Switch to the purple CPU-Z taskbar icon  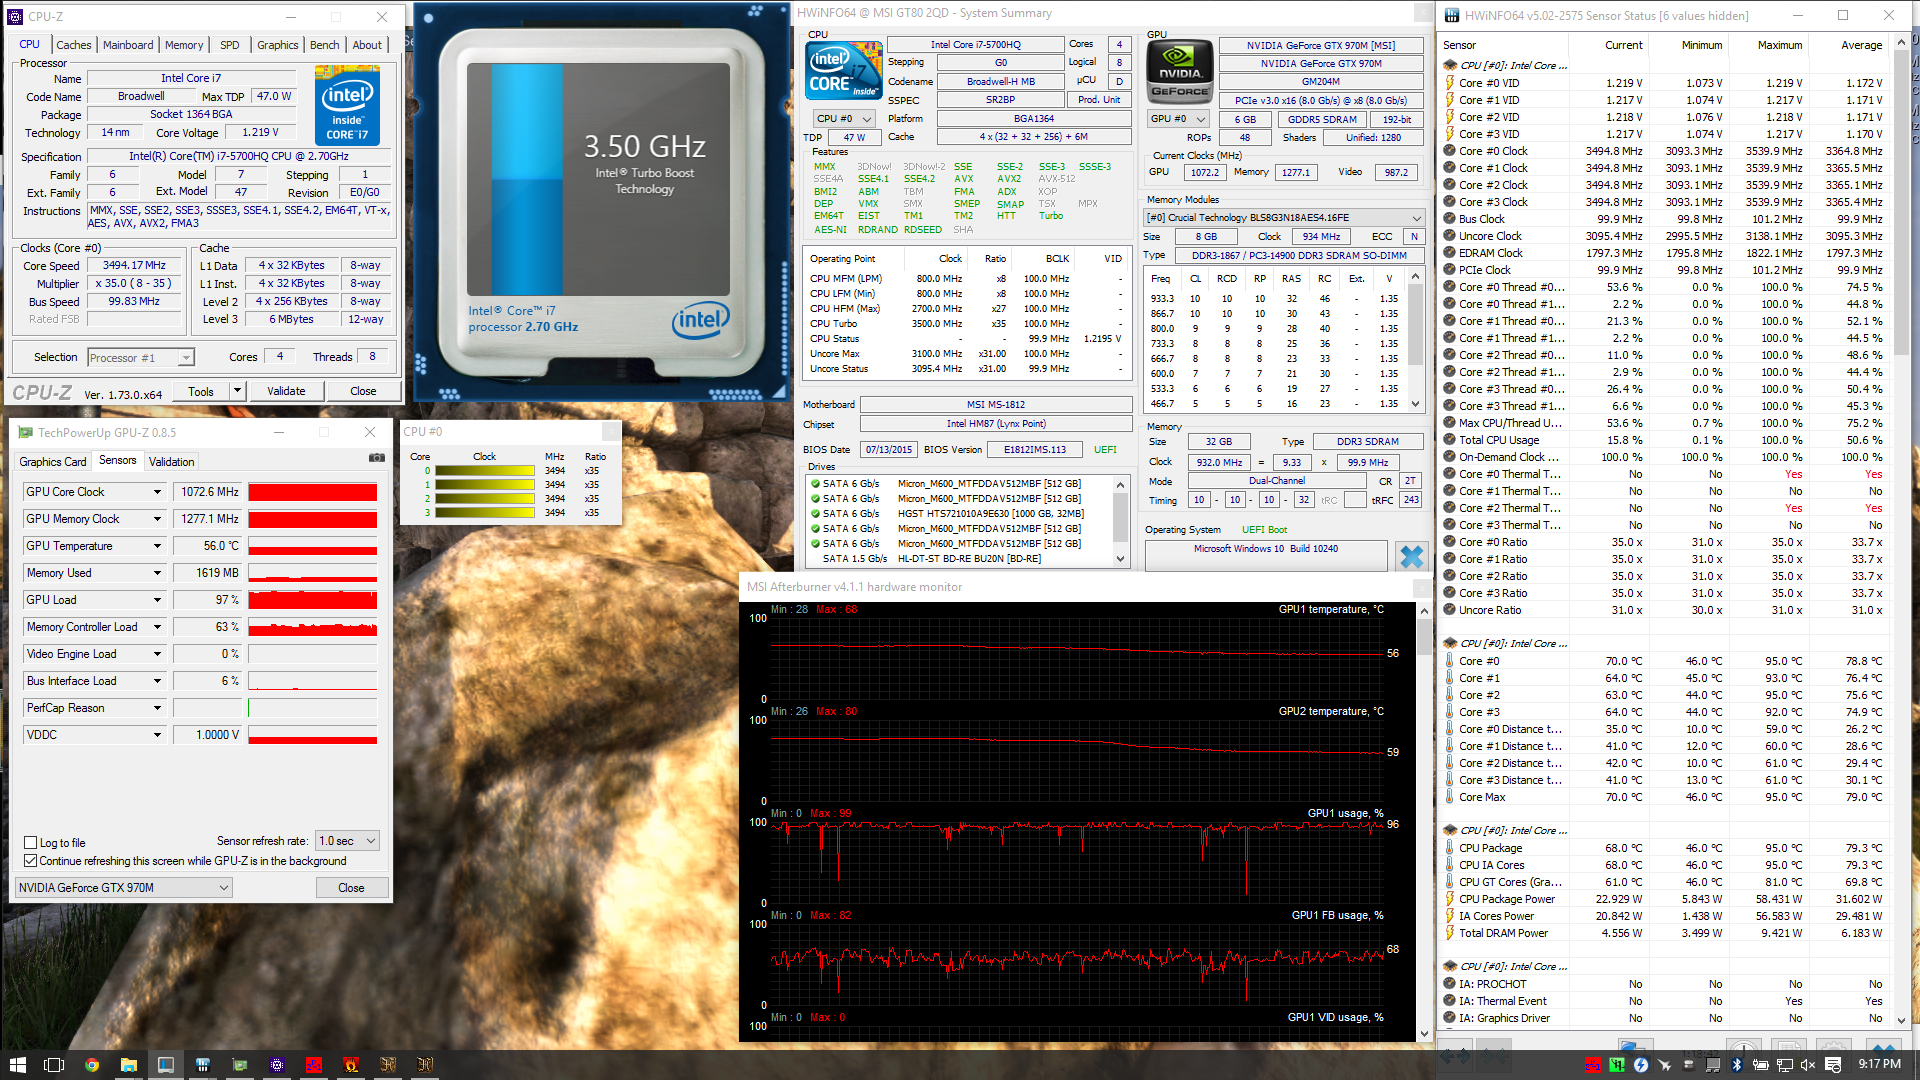point(276,1064)
